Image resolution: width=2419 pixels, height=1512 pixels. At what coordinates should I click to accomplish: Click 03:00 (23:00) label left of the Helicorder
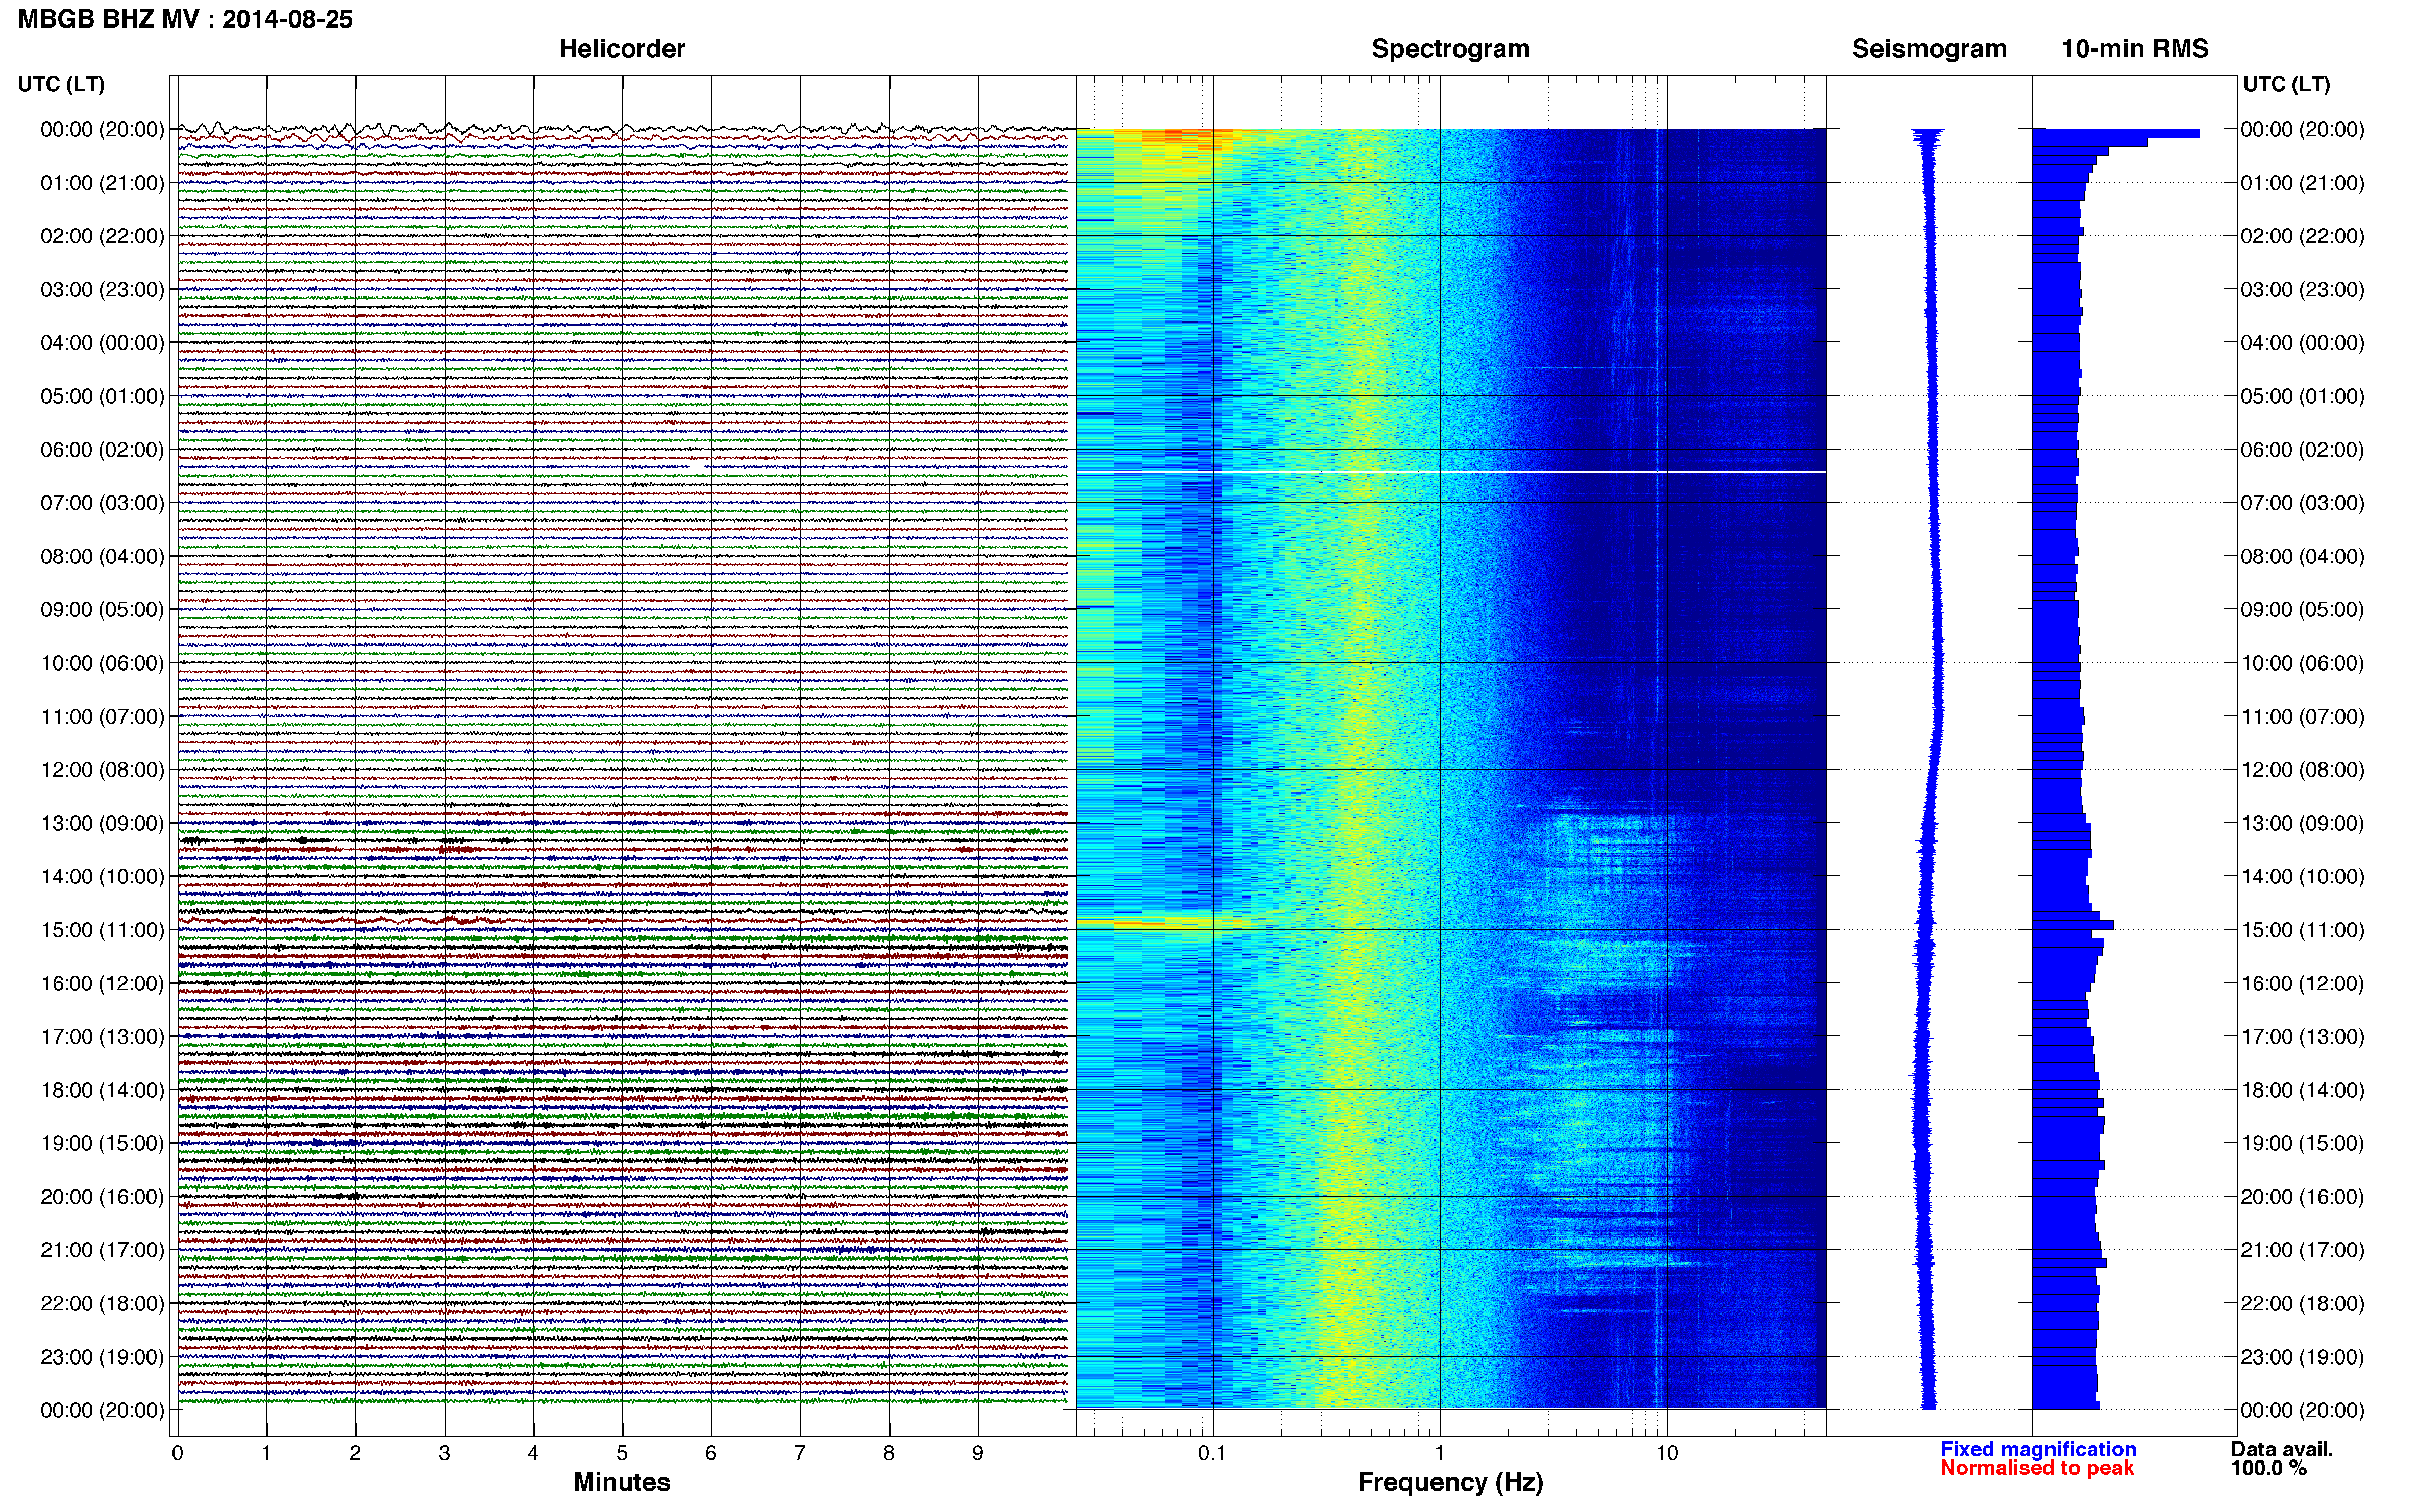click(x=102, y=290)
